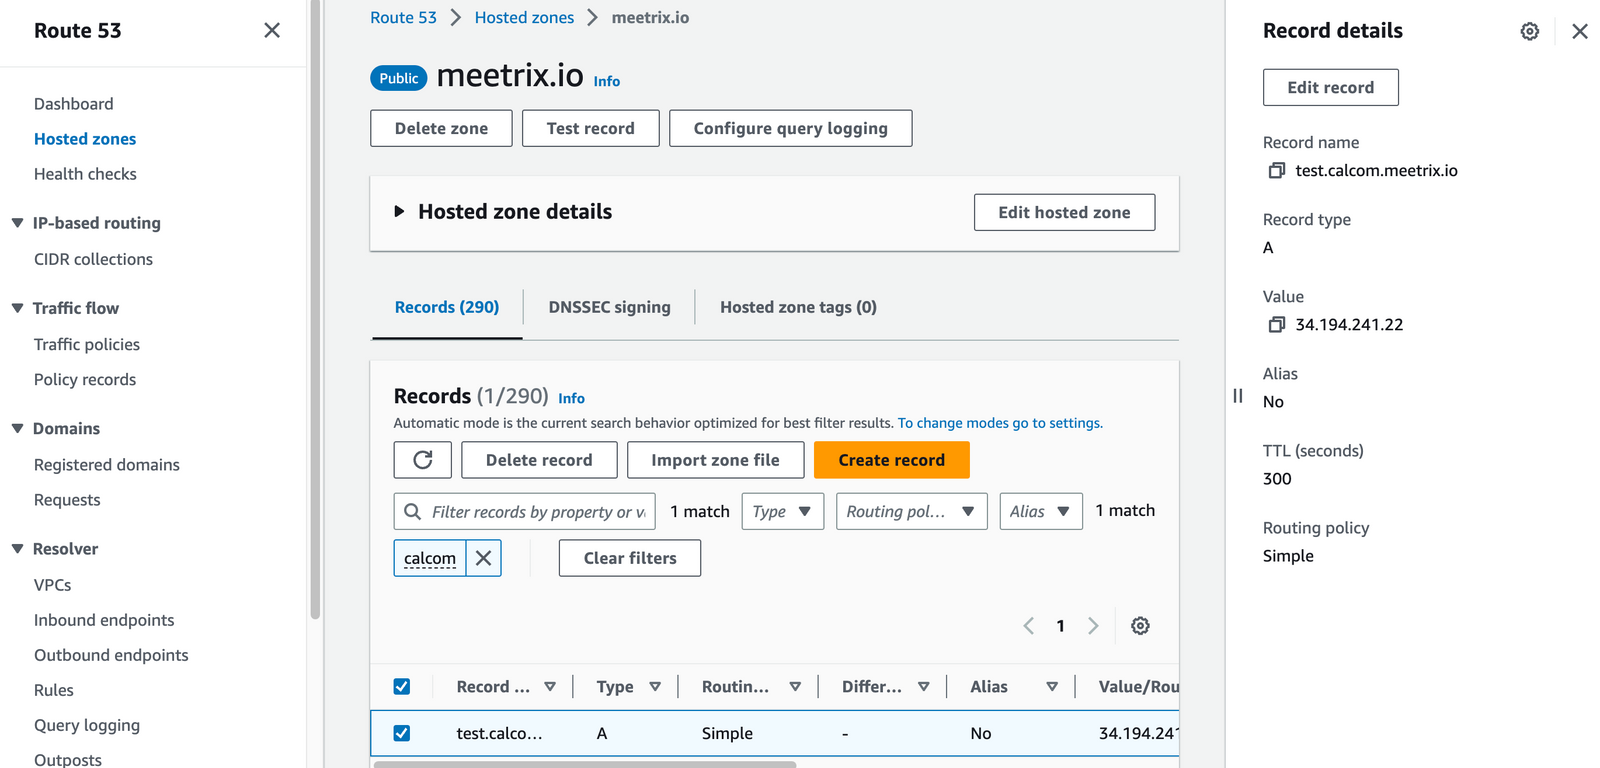Click the Edit record button

[x=1331, y=87]
